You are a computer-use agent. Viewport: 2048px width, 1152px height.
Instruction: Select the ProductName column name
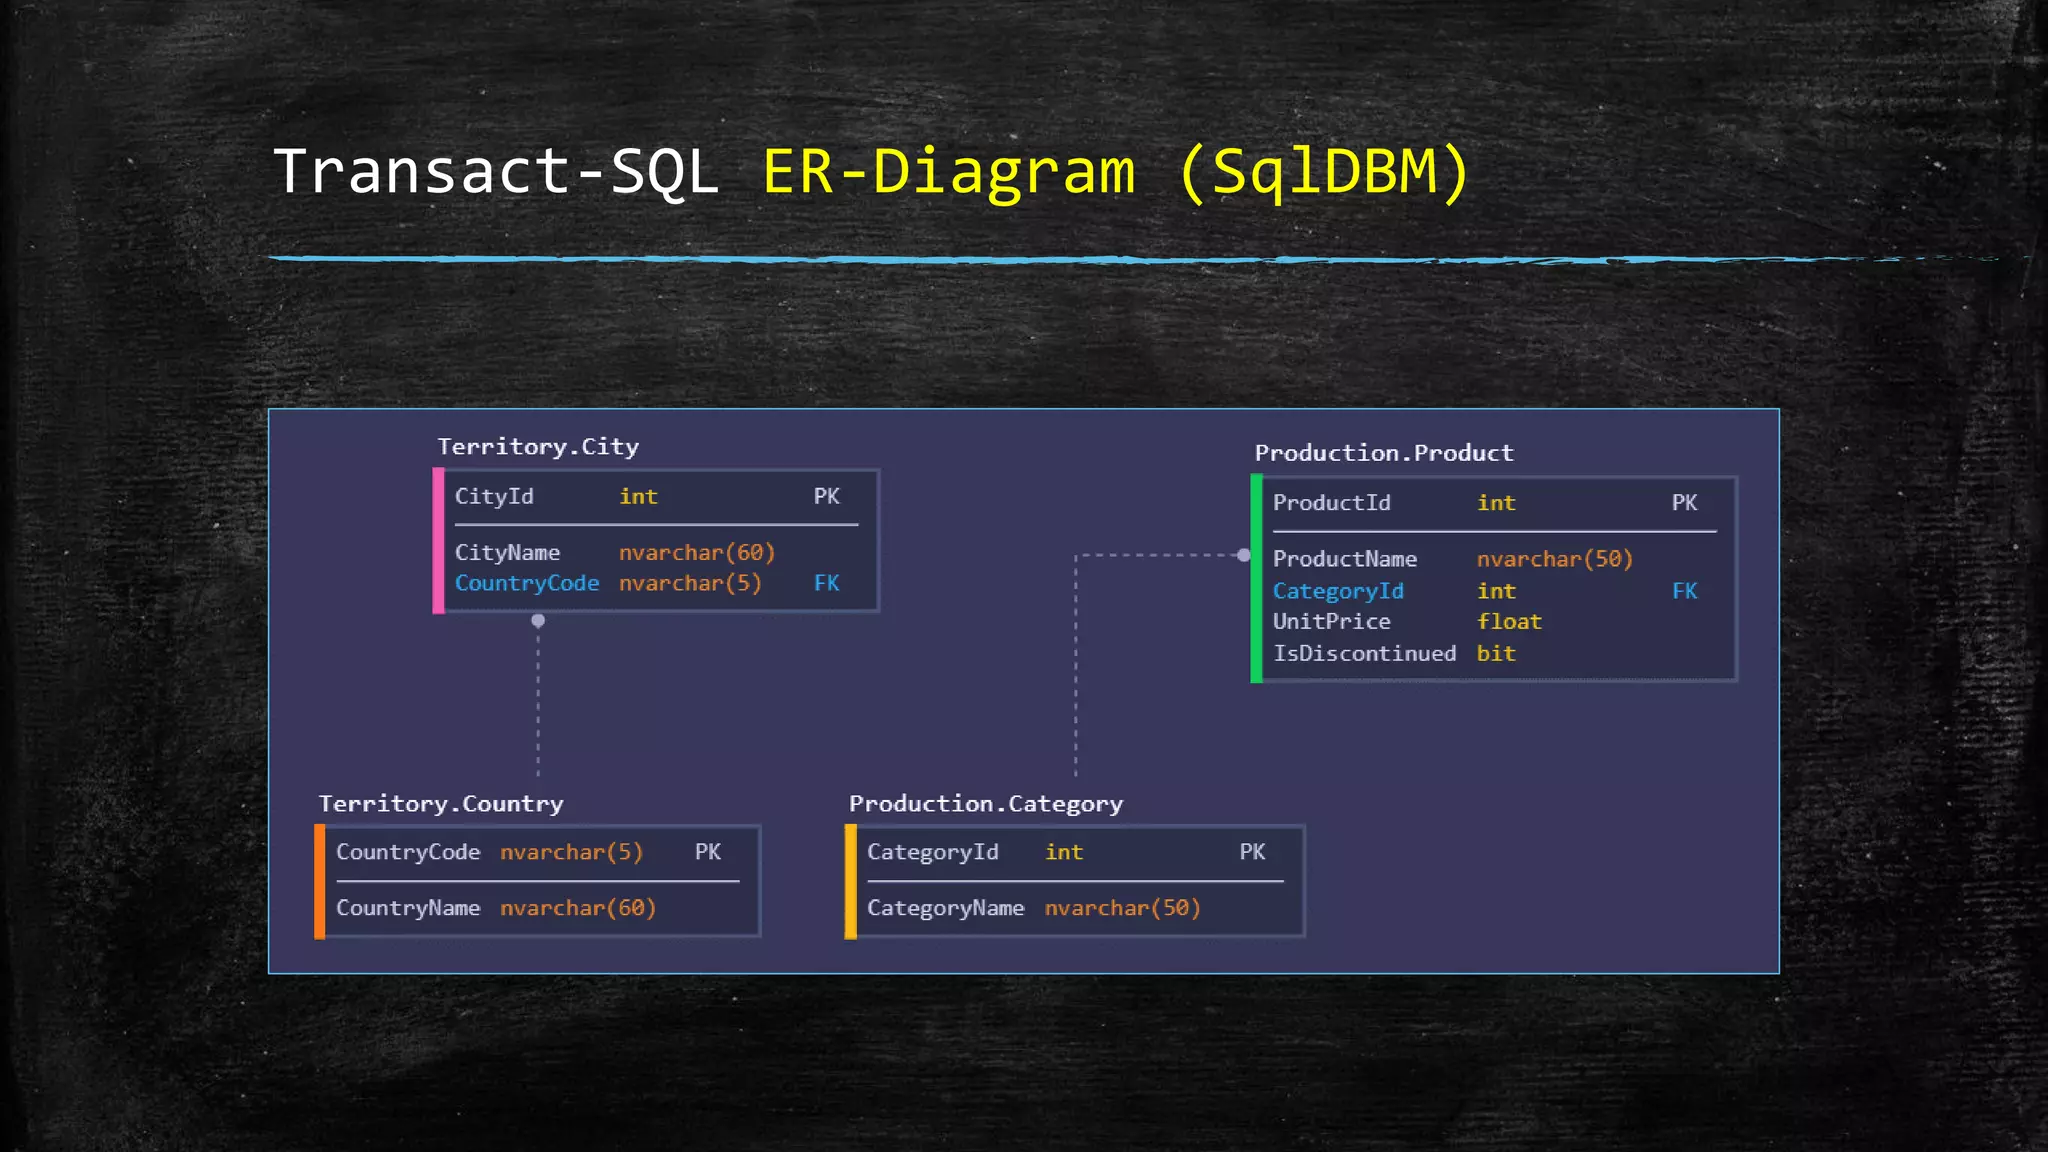(x=1345, y=559)
